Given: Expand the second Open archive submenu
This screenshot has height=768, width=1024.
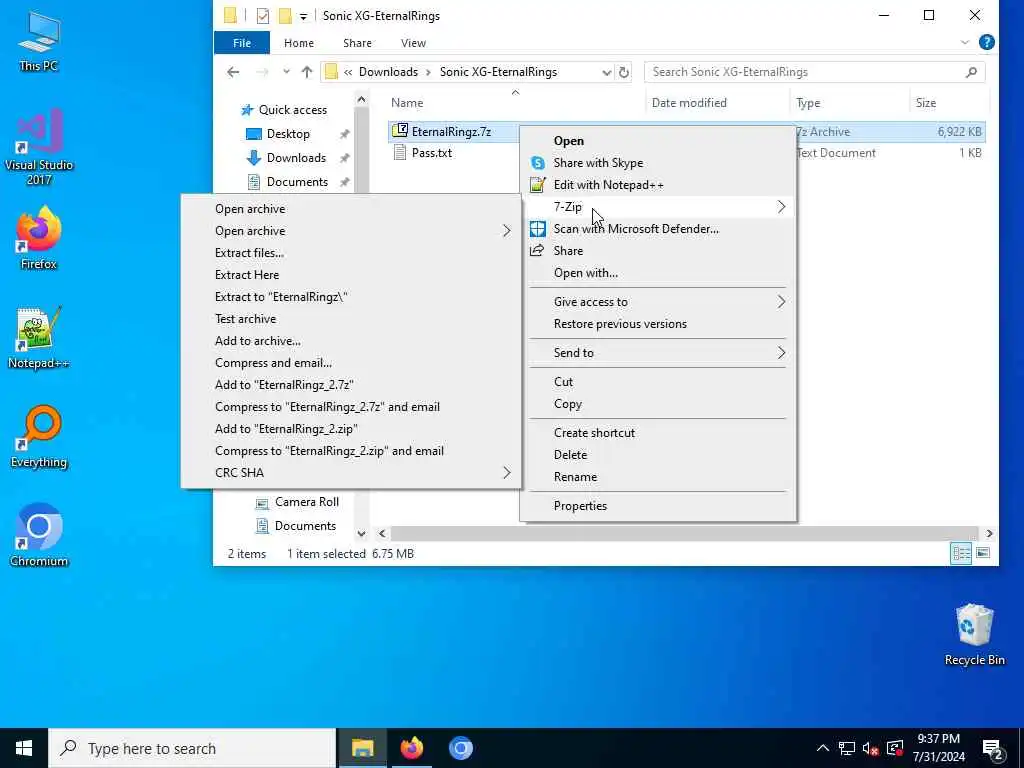Looking at the screenshot, I should click(x=507, y=231).
